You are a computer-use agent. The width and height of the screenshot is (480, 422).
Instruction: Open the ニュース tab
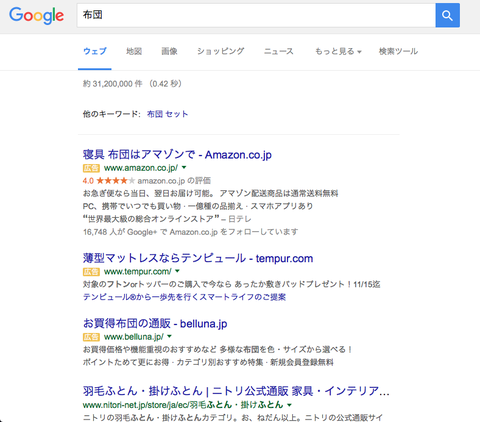[x=279, y=51]
